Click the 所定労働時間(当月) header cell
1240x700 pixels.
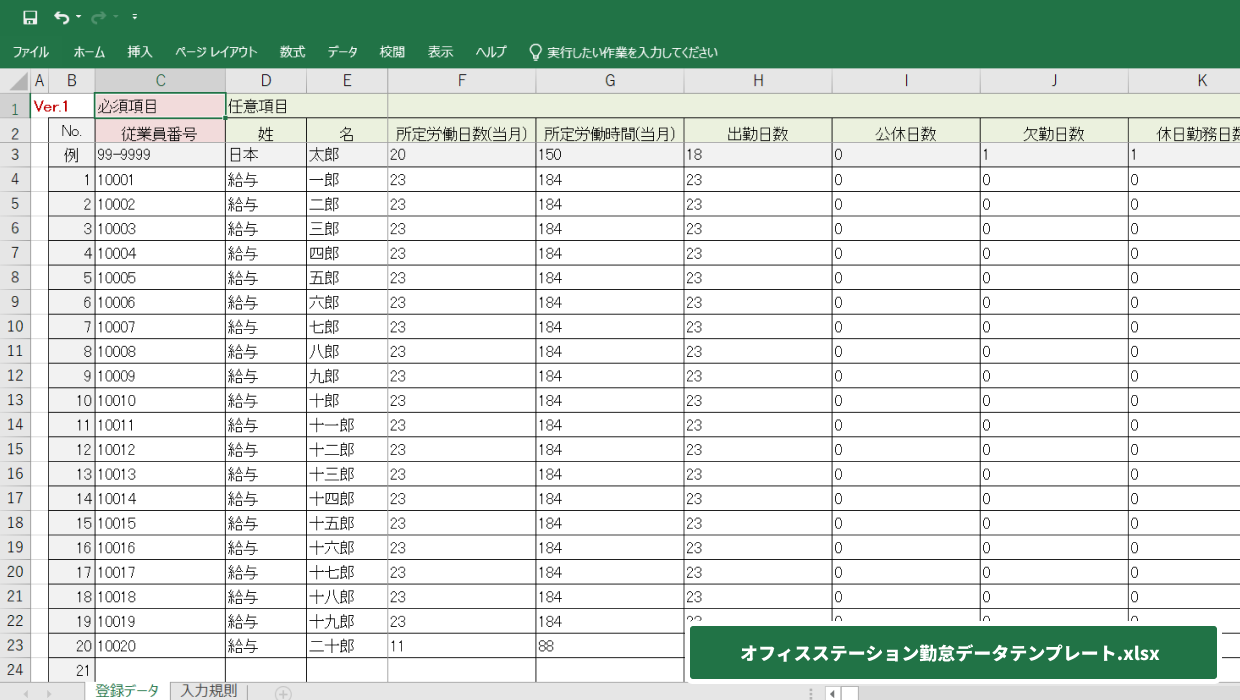pos(610,131)
